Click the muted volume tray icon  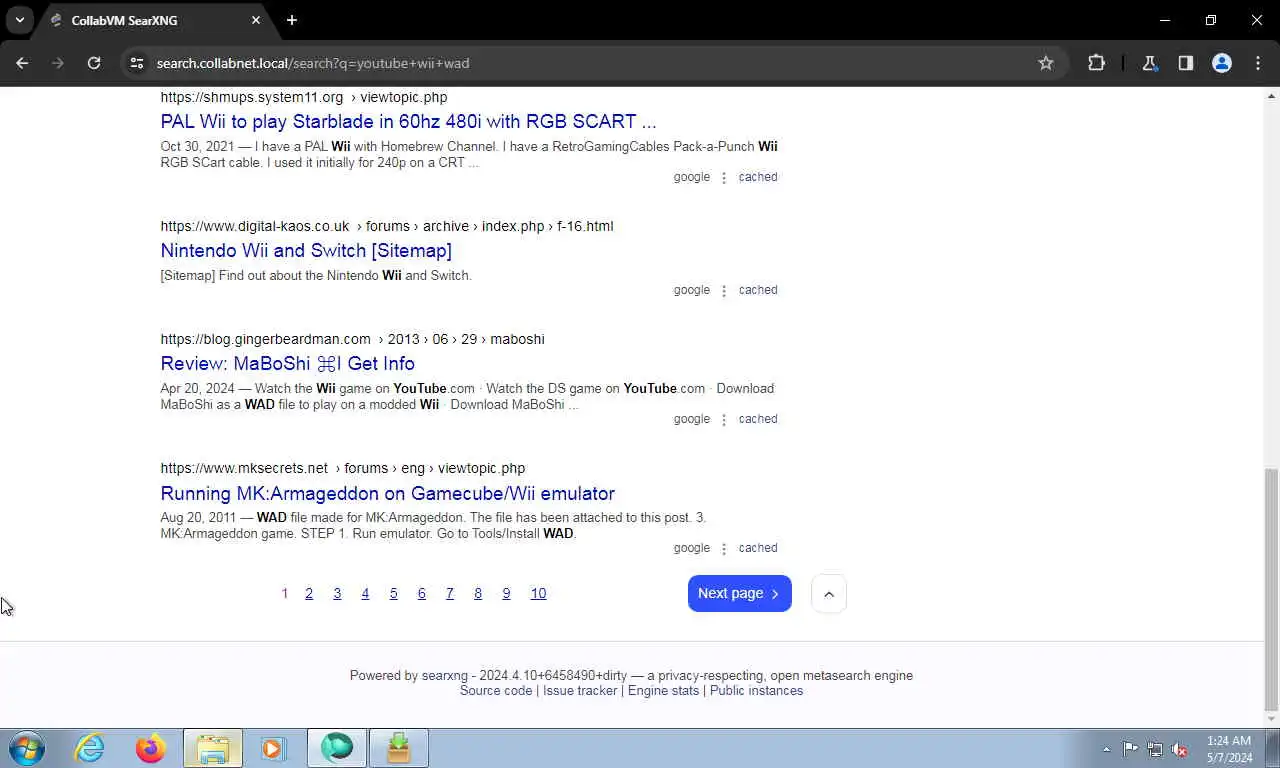(1180, 749)
